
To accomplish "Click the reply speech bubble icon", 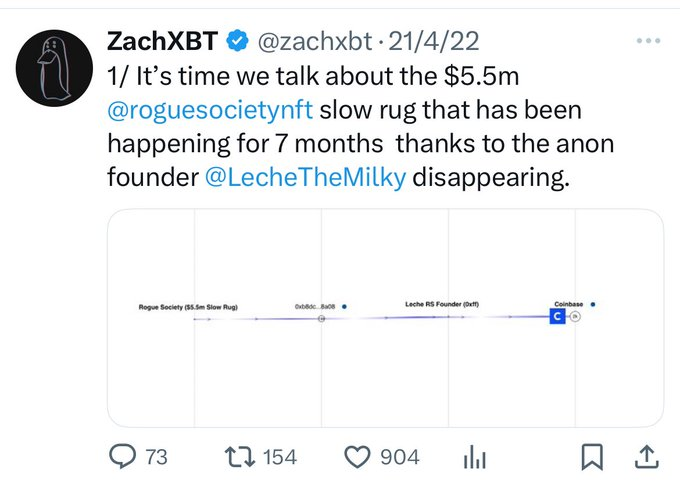I will point(123,457).
